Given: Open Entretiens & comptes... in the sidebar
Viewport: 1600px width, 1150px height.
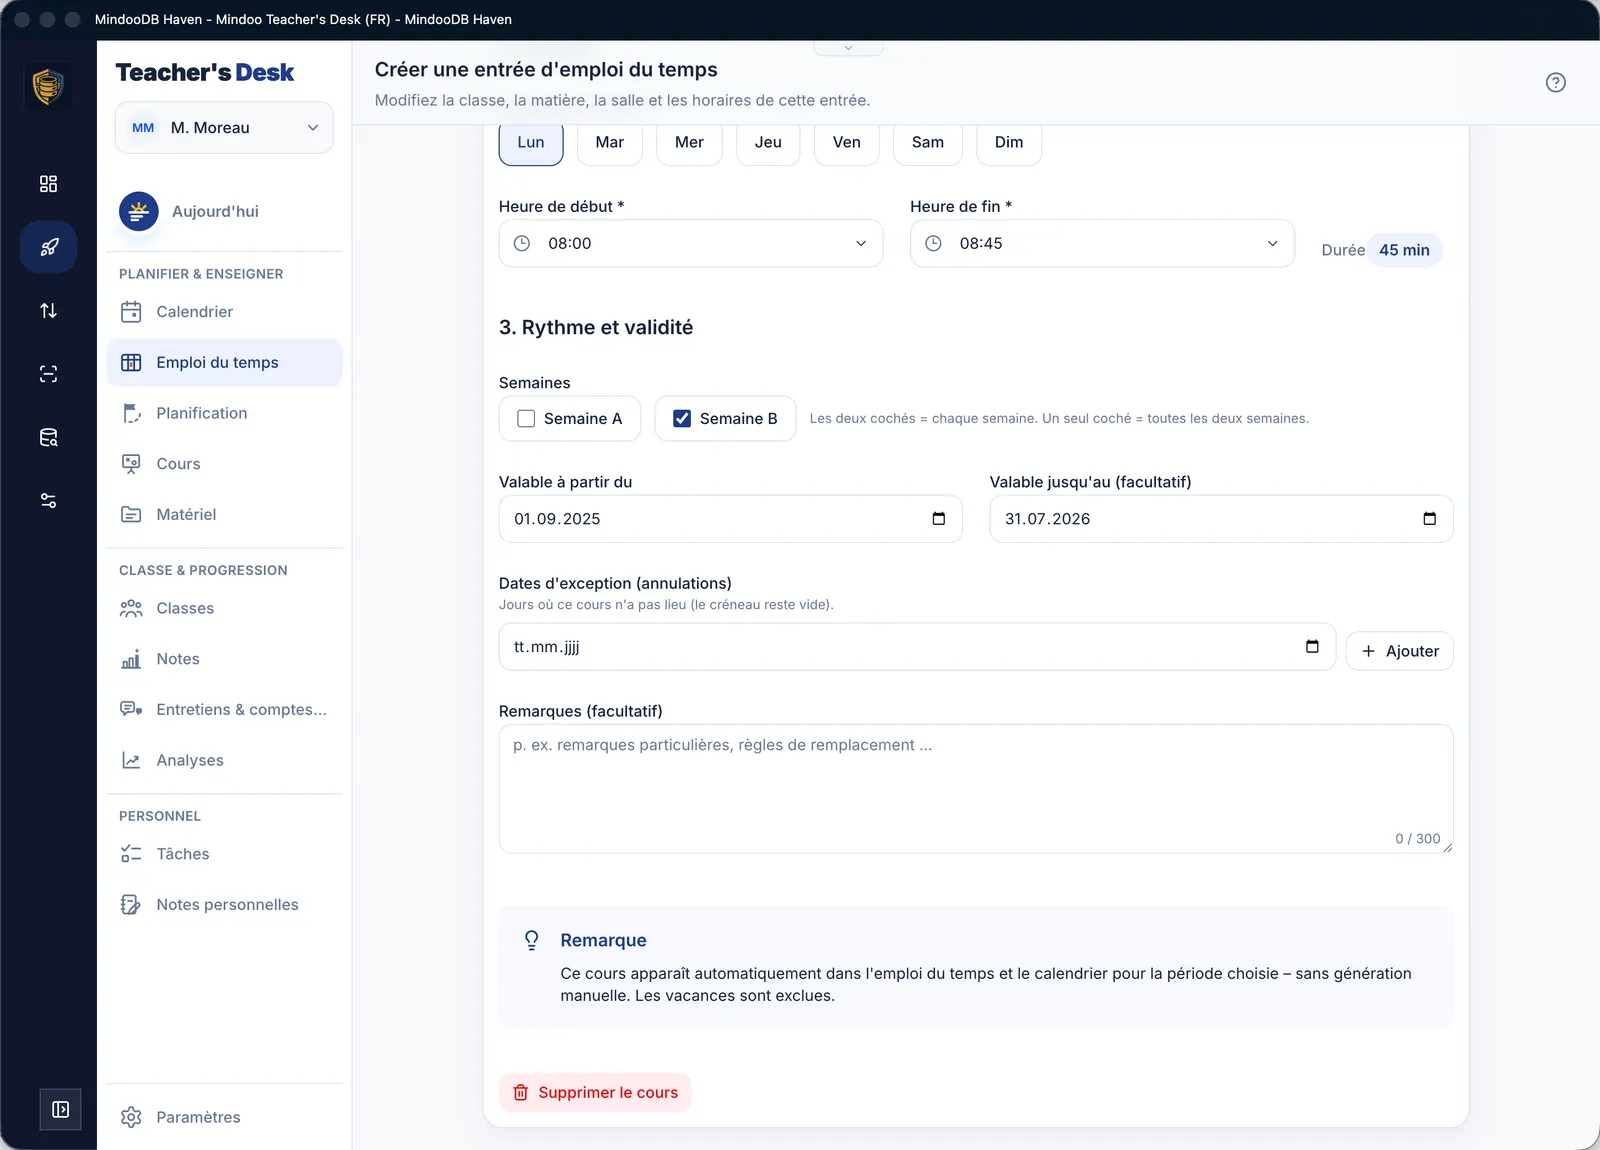Looking at the screenshot, I should coord(224,709).
